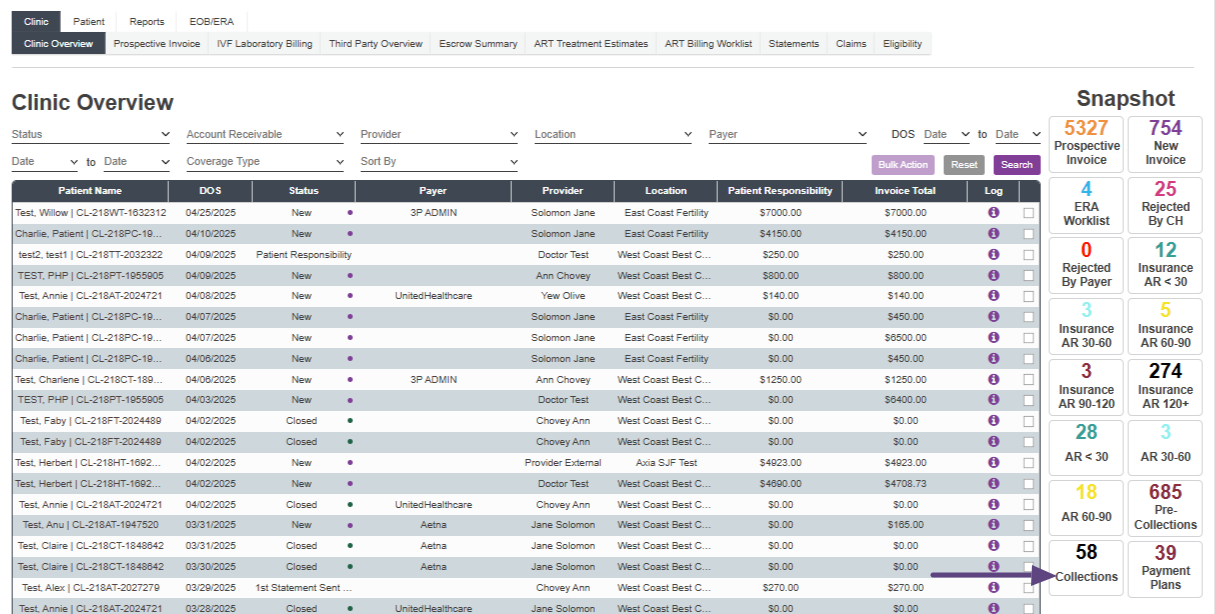This screenshot has width=1215, height=614.
Task: Open log icon for test2, test1 row
Action: point(993,254)
